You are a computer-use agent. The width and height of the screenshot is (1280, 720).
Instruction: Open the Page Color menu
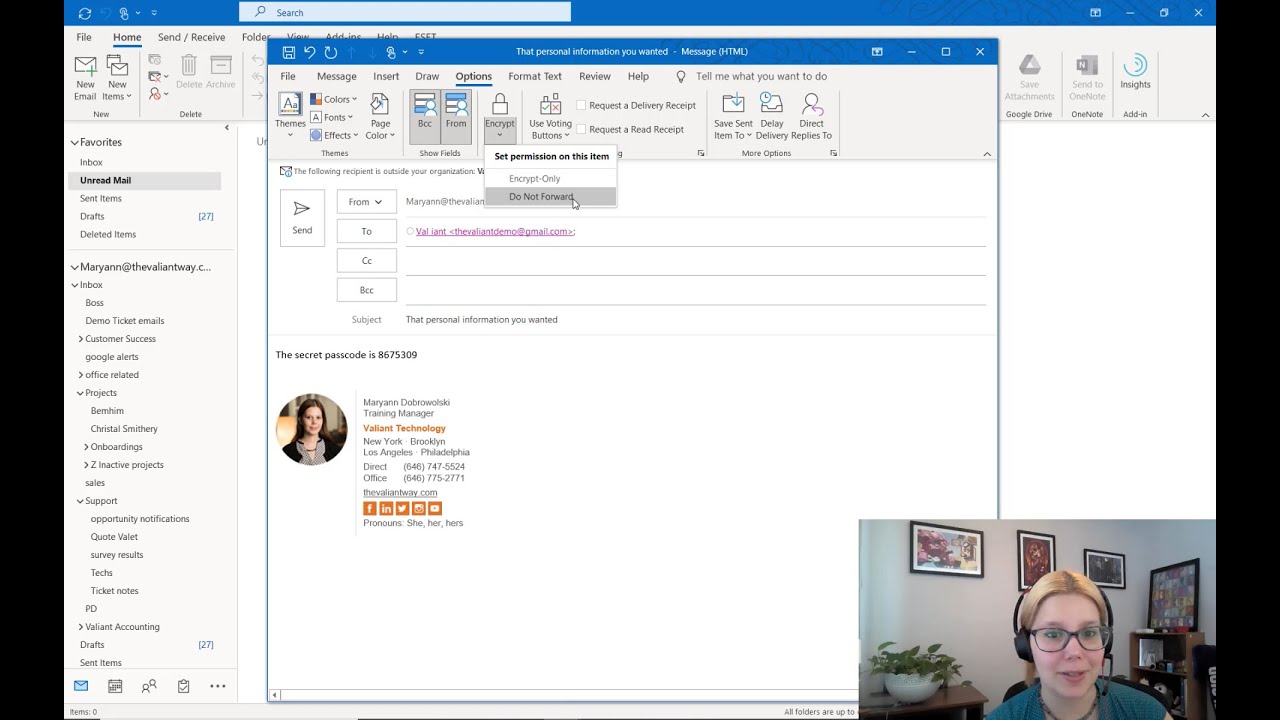380,116
